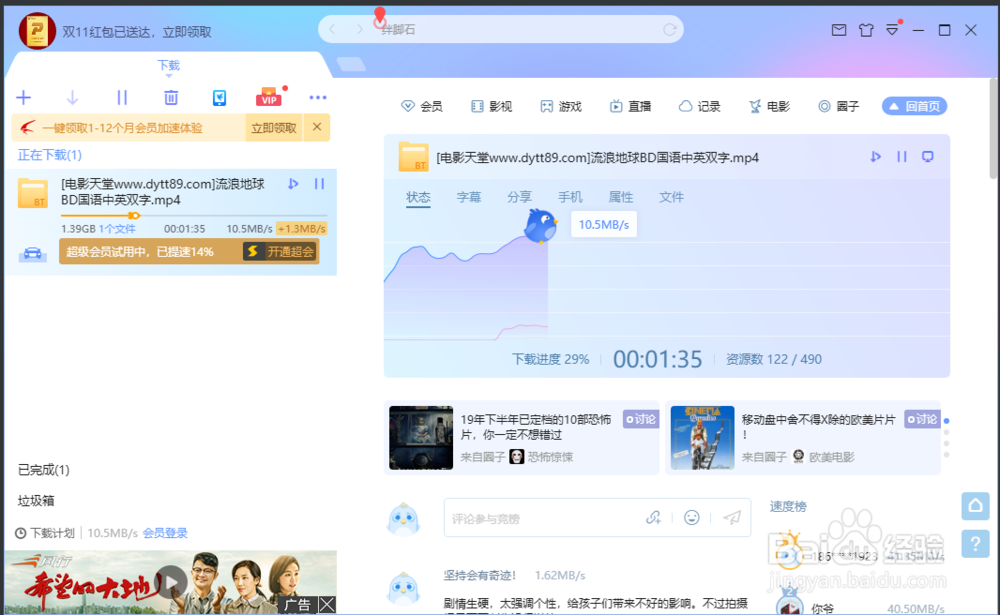This screenshot has width=1000, height=615.
Task: Play while downloading in the download list item
Action: [x=293, y=184]
